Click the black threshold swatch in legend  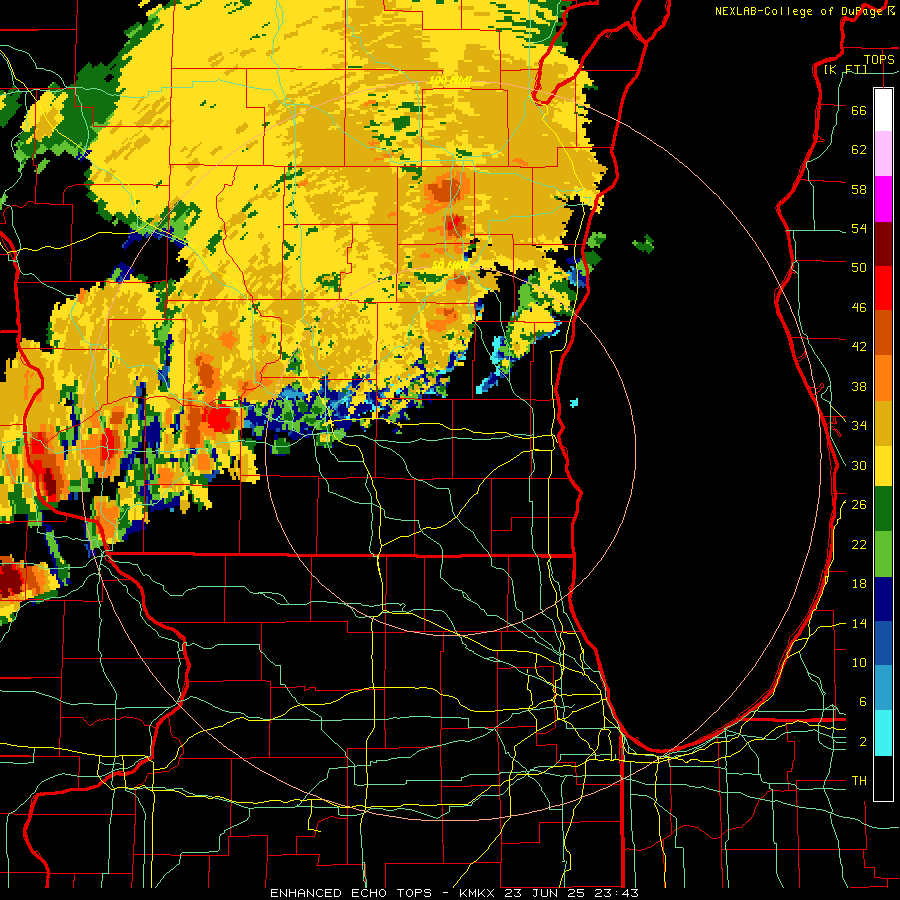tap(883, 778)
